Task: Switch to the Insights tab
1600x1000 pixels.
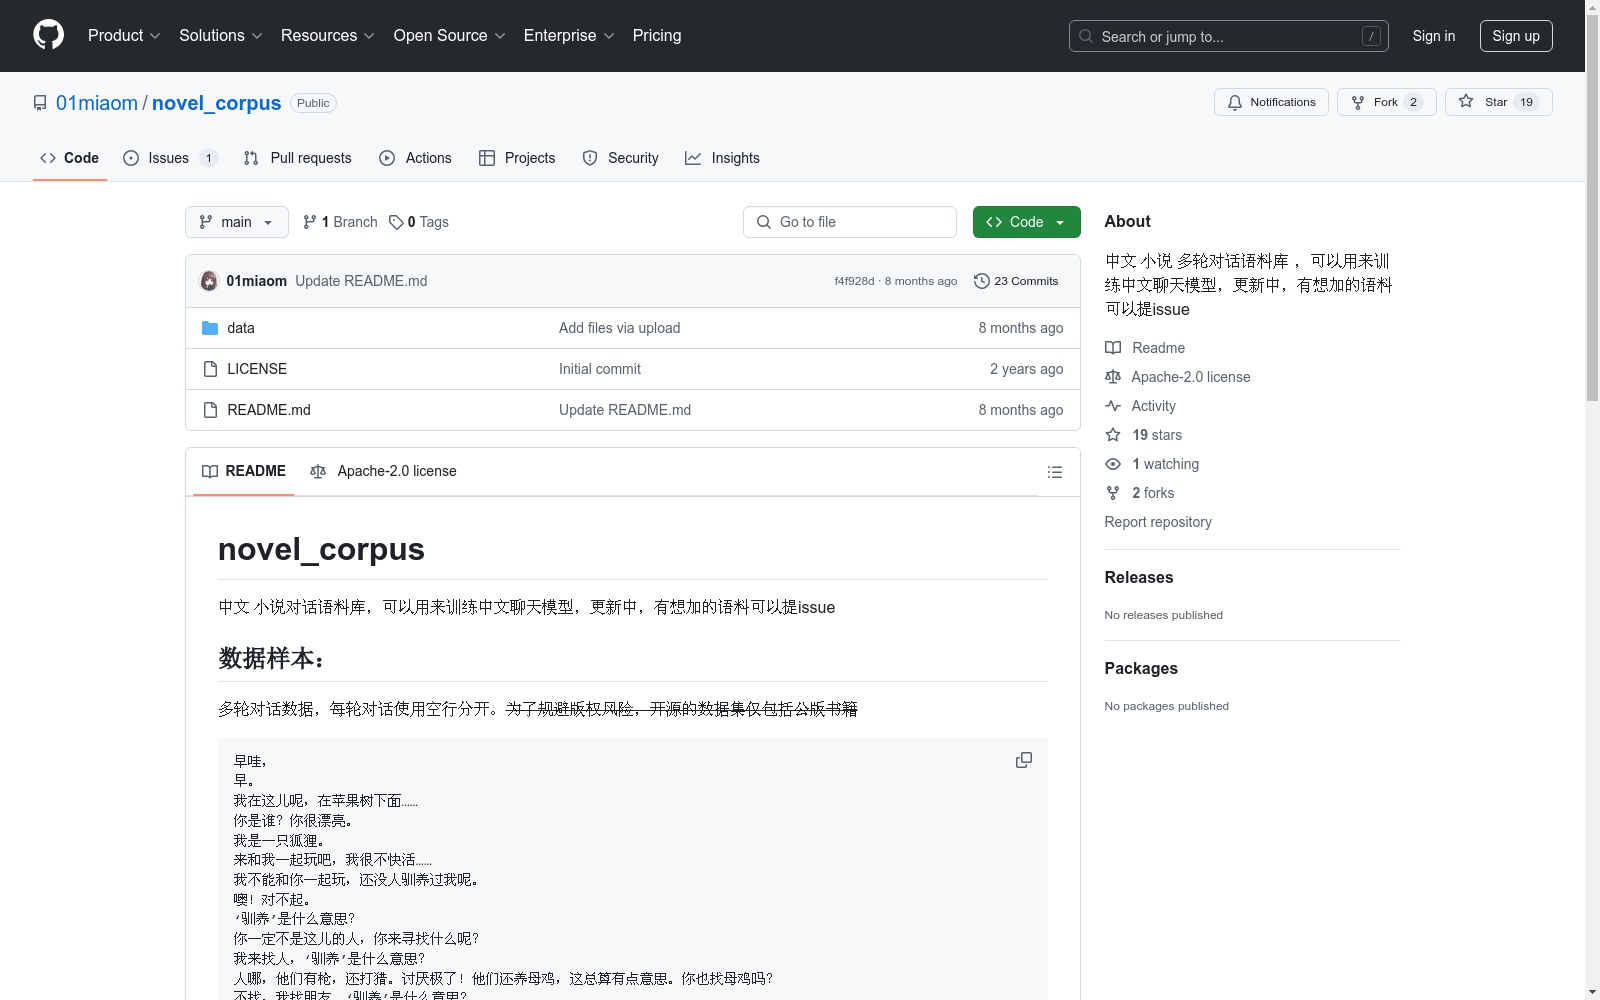Action: (722, 158)
